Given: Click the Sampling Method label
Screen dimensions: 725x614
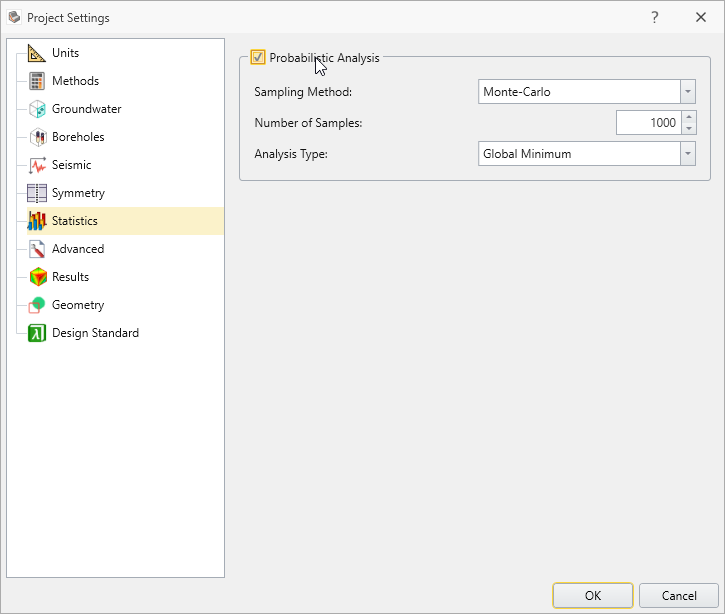Looking at the screenshot, I should pos(303,92).
